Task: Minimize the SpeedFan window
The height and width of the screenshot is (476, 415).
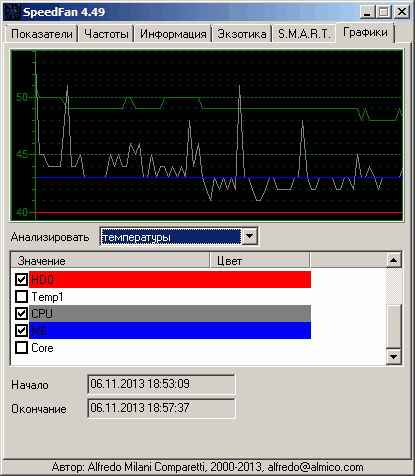Action: pos(367,12)
